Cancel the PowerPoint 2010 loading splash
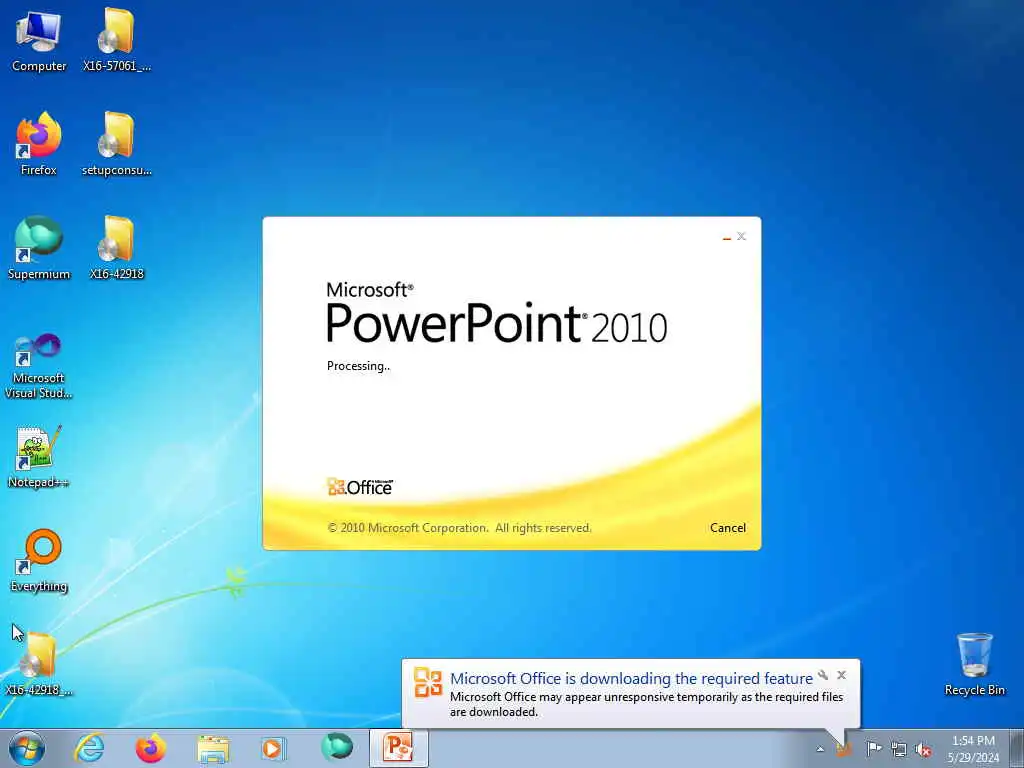The image size is (1024, 768). tap(728, 528)
